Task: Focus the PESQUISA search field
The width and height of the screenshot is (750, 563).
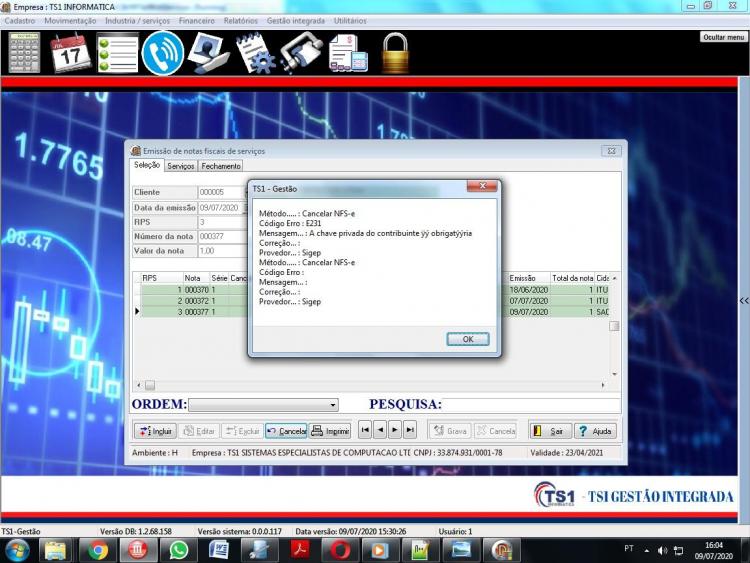Action: 531,405
